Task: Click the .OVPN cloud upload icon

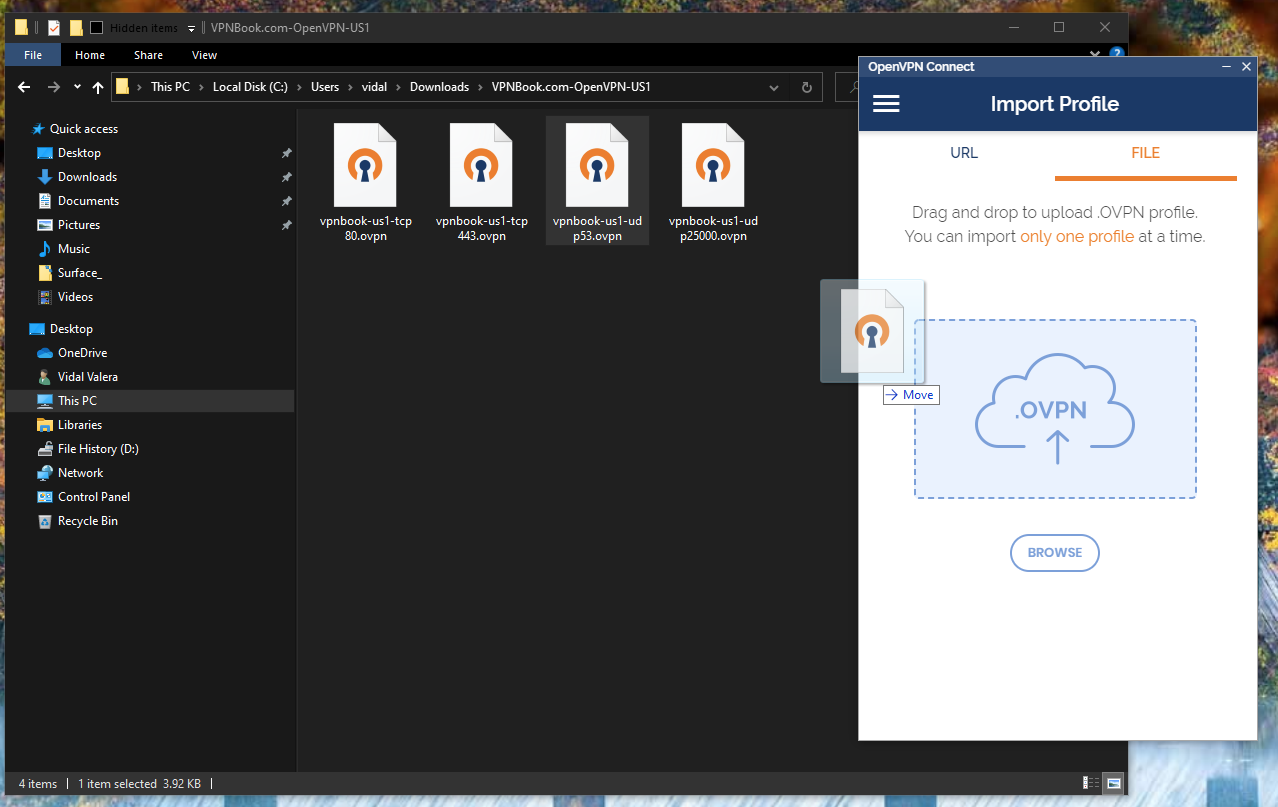Action: (x=1055, y=409)
